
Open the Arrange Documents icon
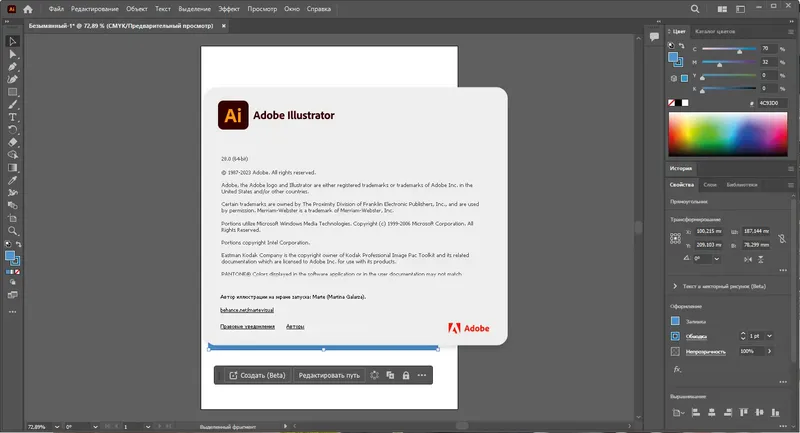(x=722, y=9)
